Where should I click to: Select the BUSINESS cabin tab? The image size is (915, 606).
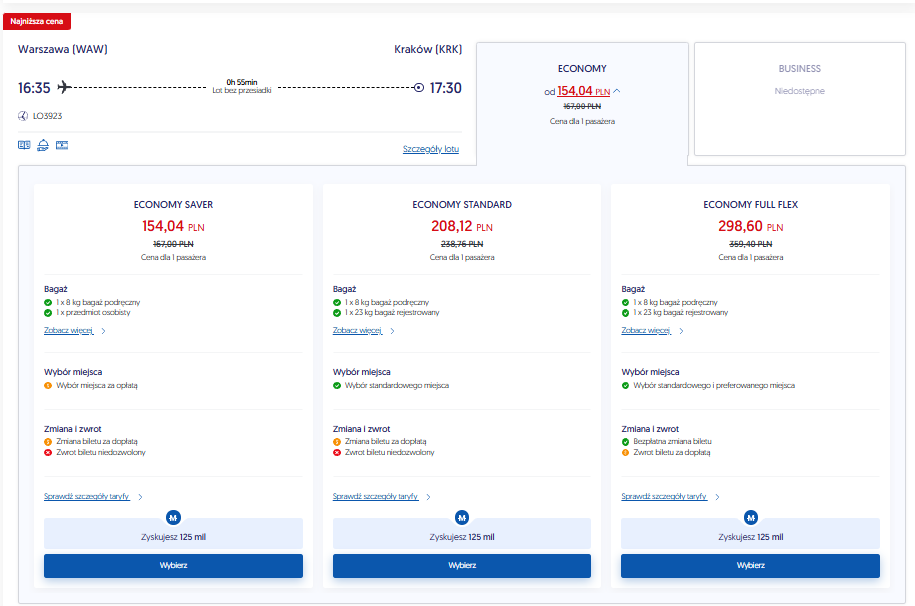click(x=799, y=99)
